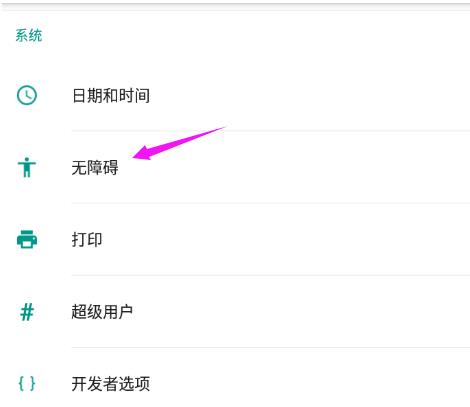Tap the row area right of 无障碍
The width and height of the screenshot is (470, 407).
click(295, 167)
